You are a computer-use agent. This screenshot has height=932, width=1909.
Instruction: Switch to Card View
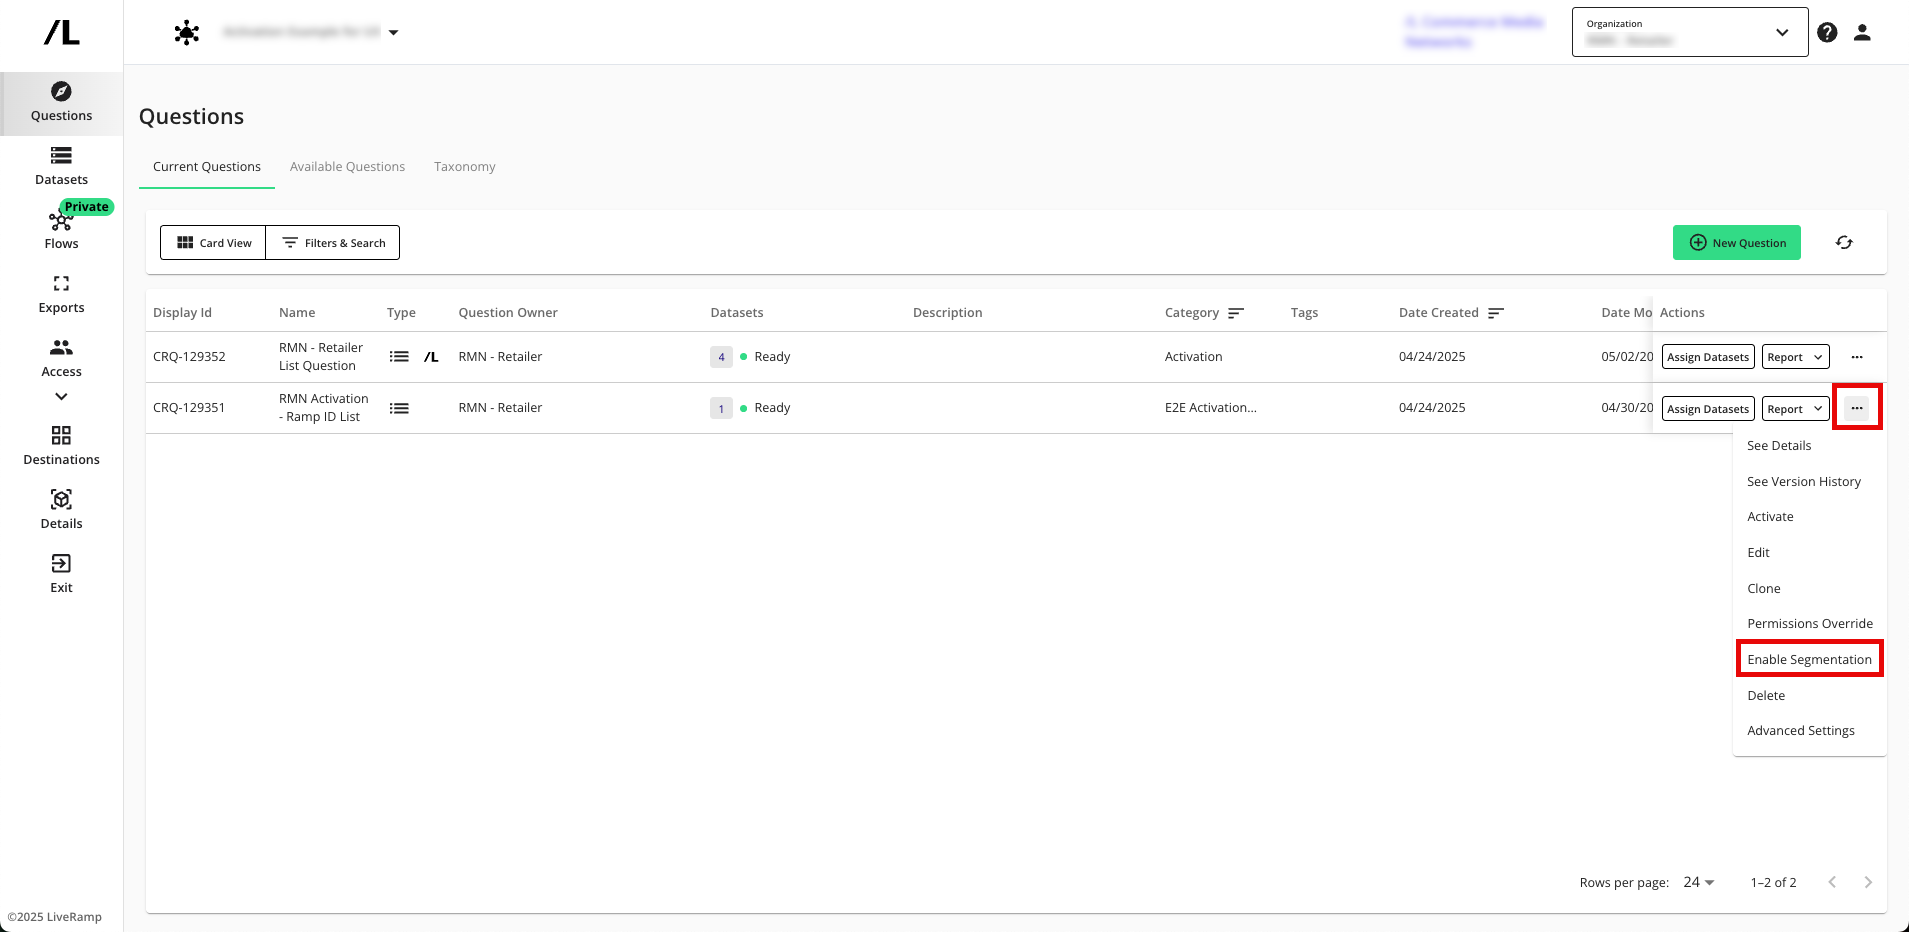point(214,243)
